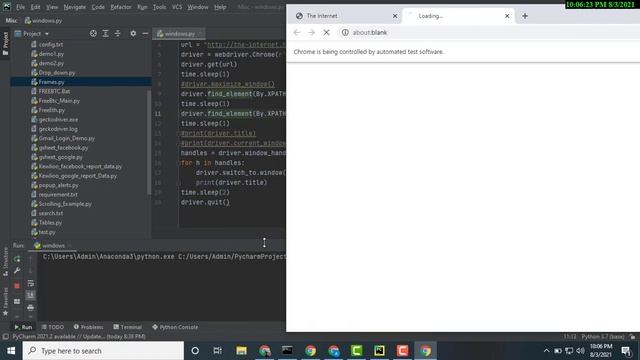Click Chrome forward arrow button

pyautogui.click(x=311, y=32)
